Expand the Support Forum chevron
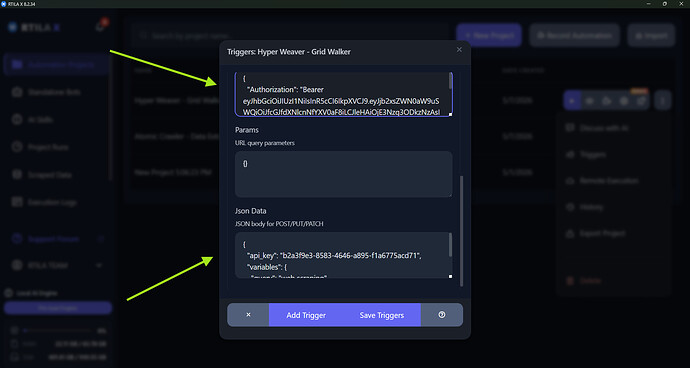Viewport: 690px width, 368px height. [100, 239]
